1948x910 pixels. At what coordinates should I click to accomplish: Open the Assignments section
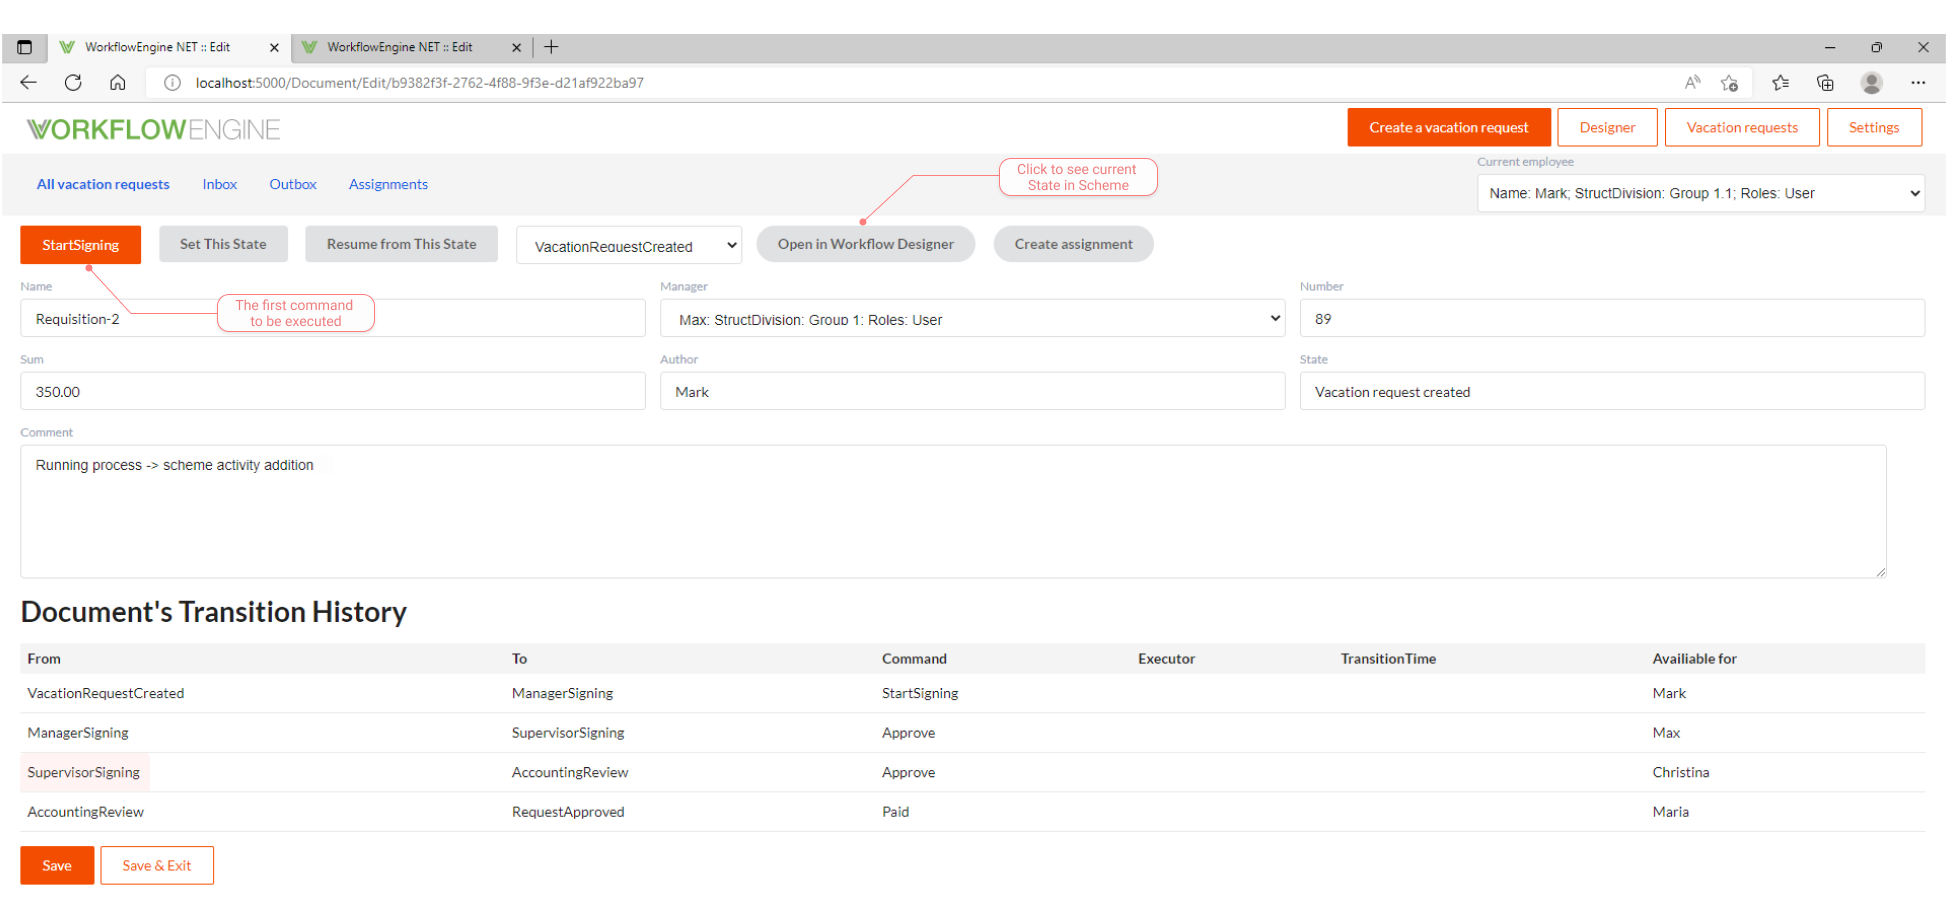(x=388, y=184)
